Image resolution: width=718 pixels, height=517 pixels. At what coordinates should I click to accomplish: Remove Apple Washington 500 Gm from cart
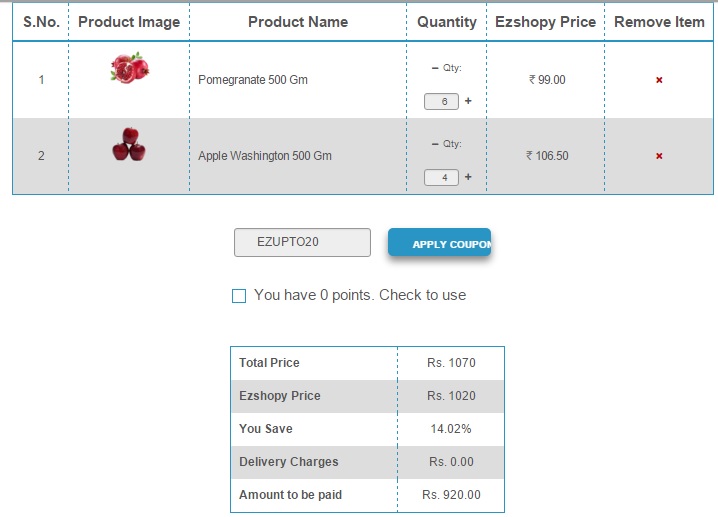(x=659, y=156)
